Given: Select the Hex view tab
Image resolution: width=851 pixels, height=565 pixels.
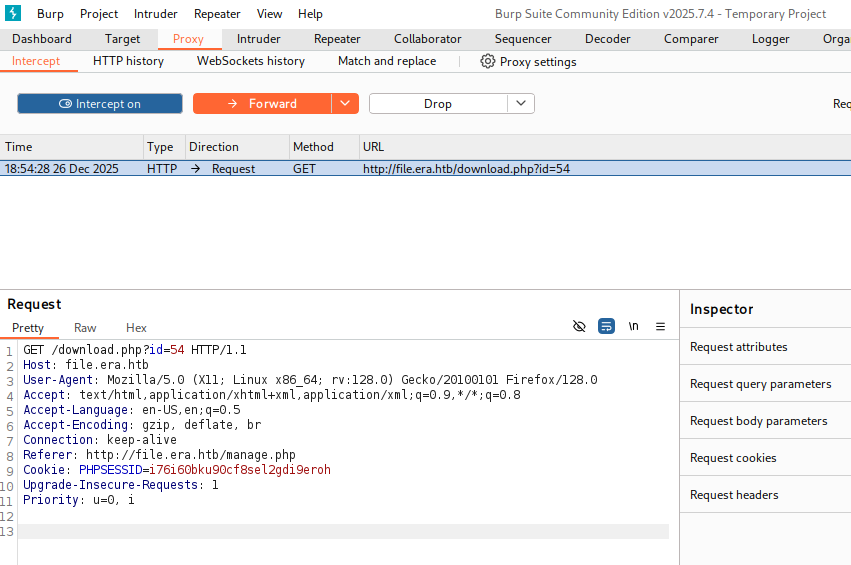Looking at the screenshot, I should (x=136, y=328).
